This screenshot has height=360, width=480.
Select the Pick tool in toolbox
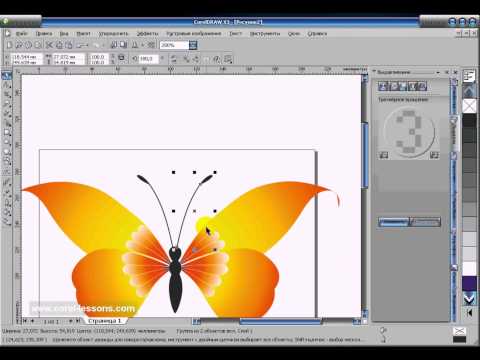pos(6,76)
